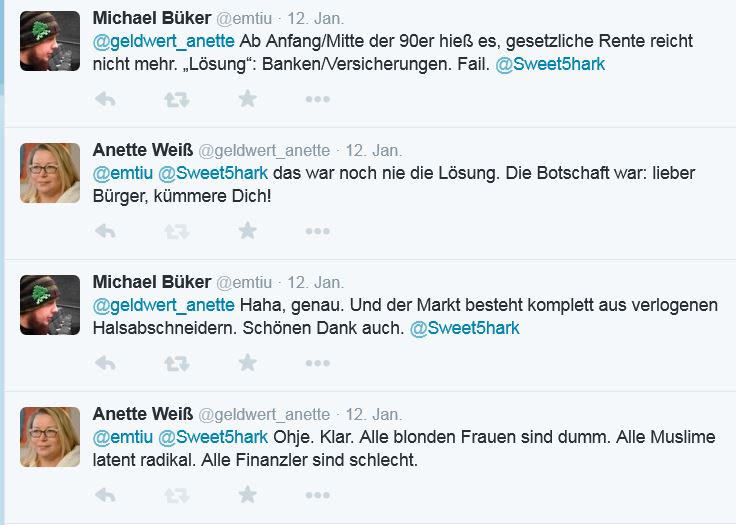Screen dimensions: 736x525
Task: Open the 12. Jan. timestamp on last tweet
Action: click(x=374, y=415)
